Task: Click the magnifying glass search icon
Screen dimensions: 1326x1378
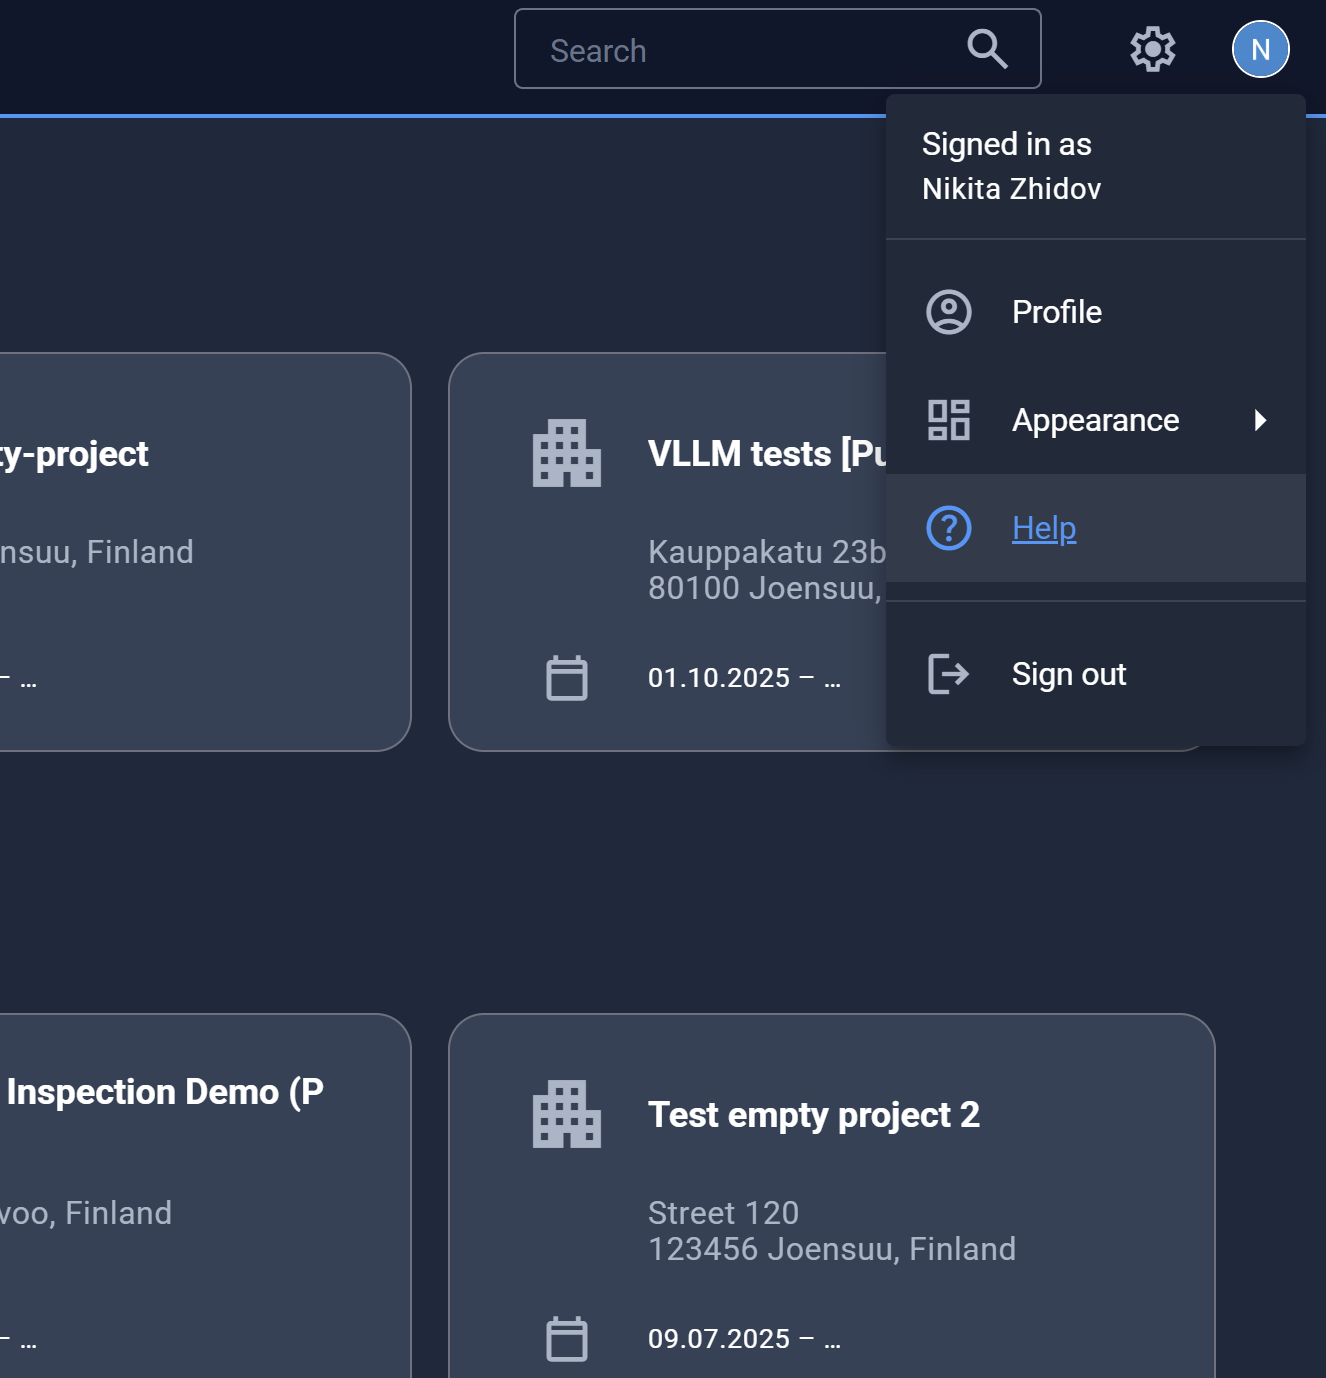Action: [987, 49]
